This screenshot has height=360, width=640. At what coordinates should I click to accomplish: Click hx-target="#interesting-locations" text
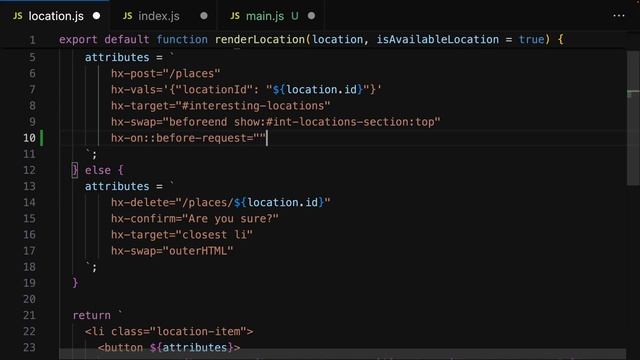click(x=220, y=106)
